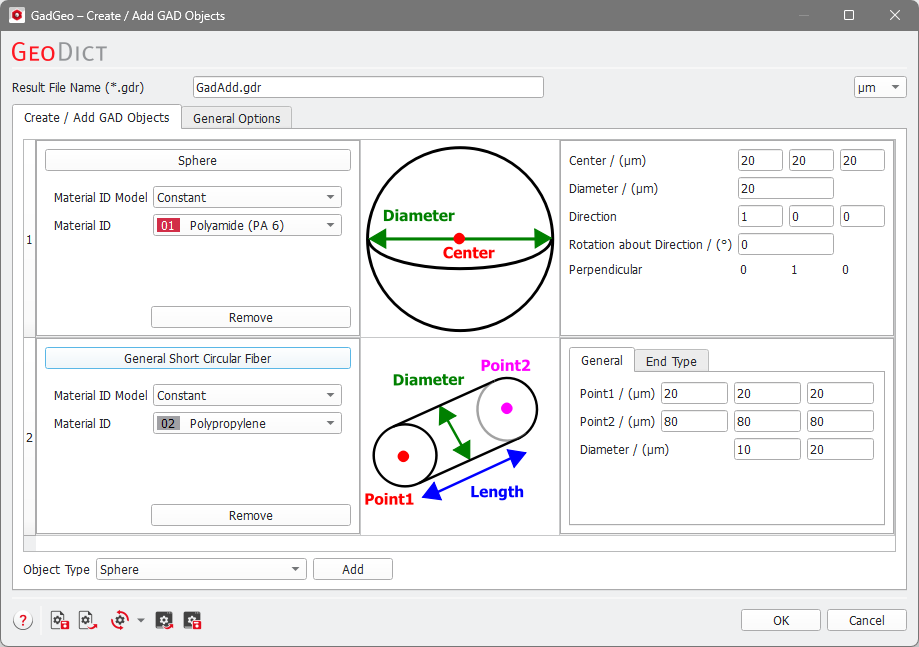Click the dark gear icon with red arrow

[165, 621]
